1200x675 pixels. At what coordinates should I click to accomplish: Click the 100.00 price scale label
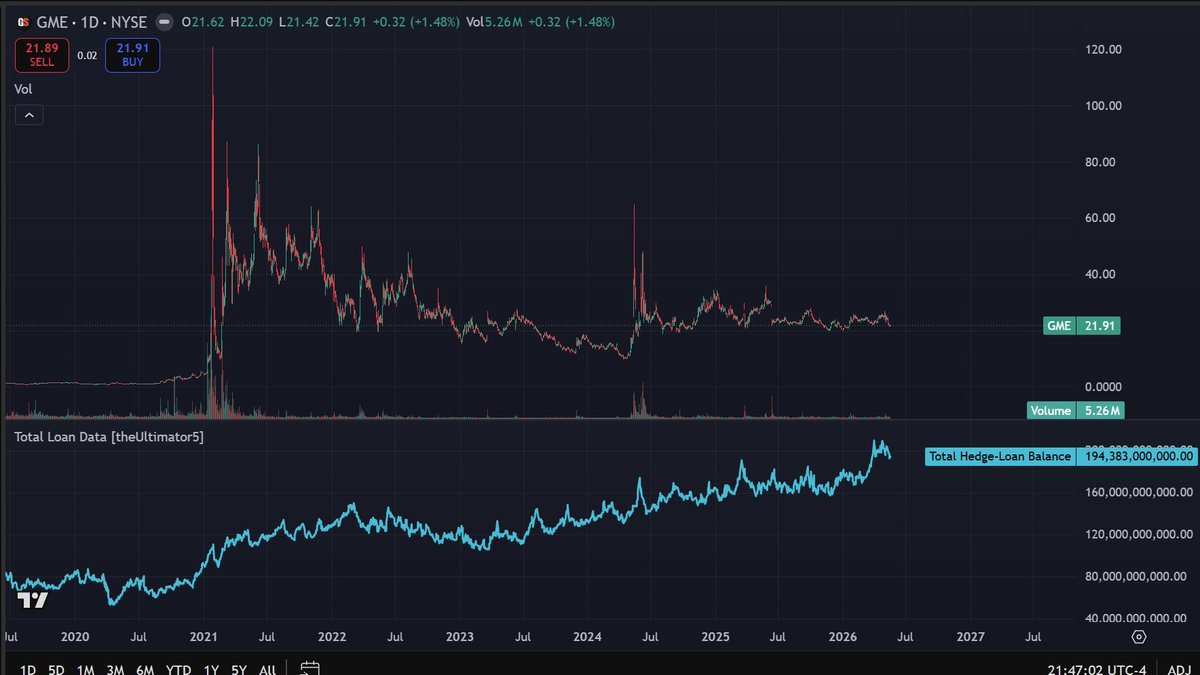click(1104, 105)
